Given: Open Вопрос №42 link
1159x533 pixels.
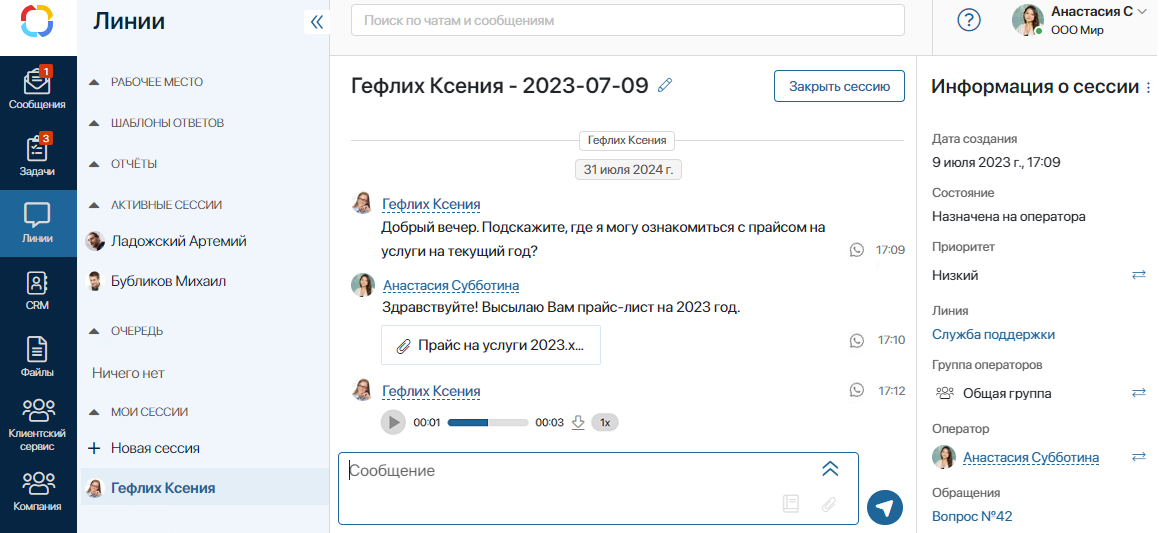Looking at the screenshot, I should (971, 516).
